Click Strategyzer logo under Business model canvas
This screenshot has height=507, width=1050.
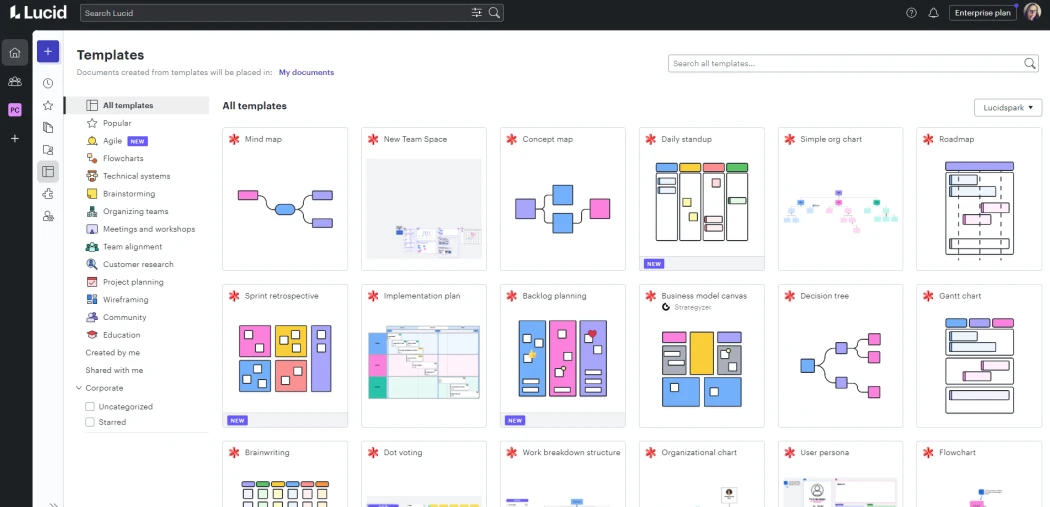click(666, 307)
